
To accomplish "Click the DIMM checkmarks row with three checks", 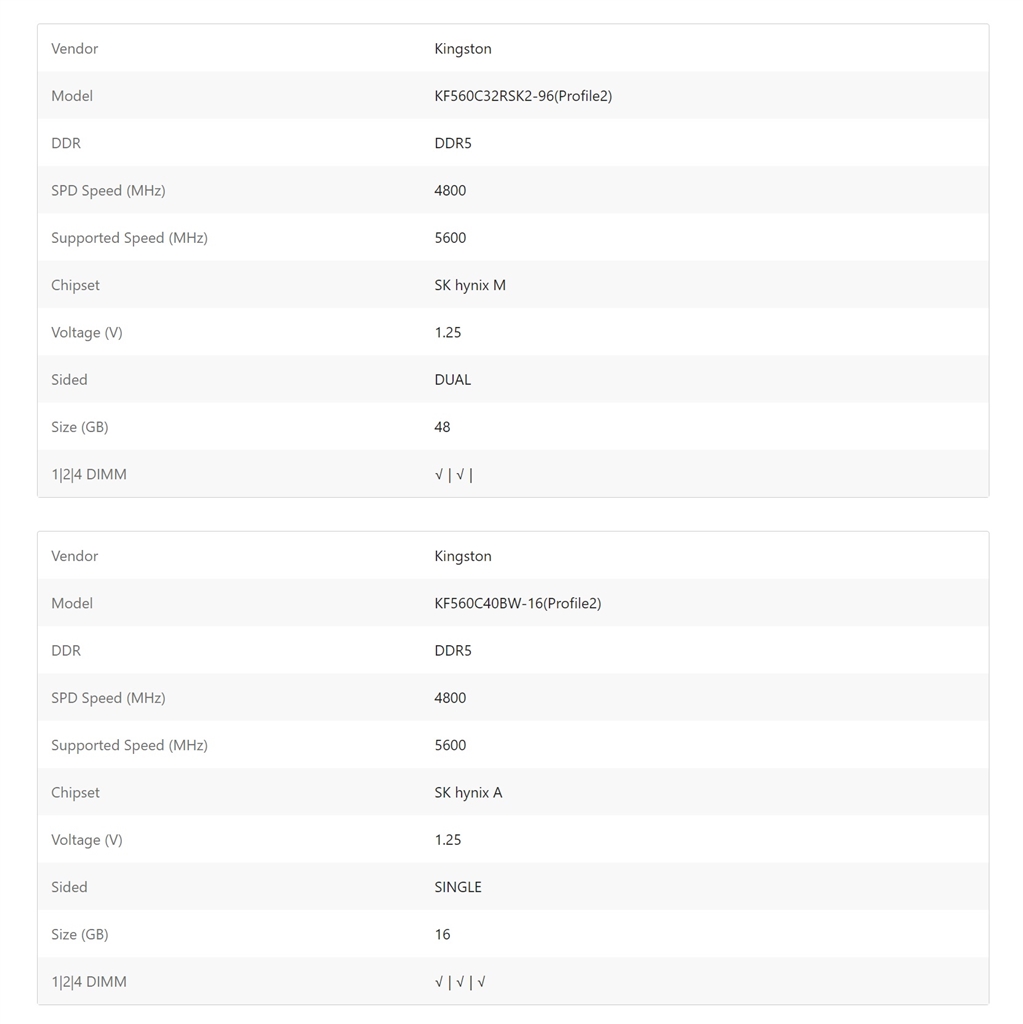I will pyautogui.click(x=460, y=982).
